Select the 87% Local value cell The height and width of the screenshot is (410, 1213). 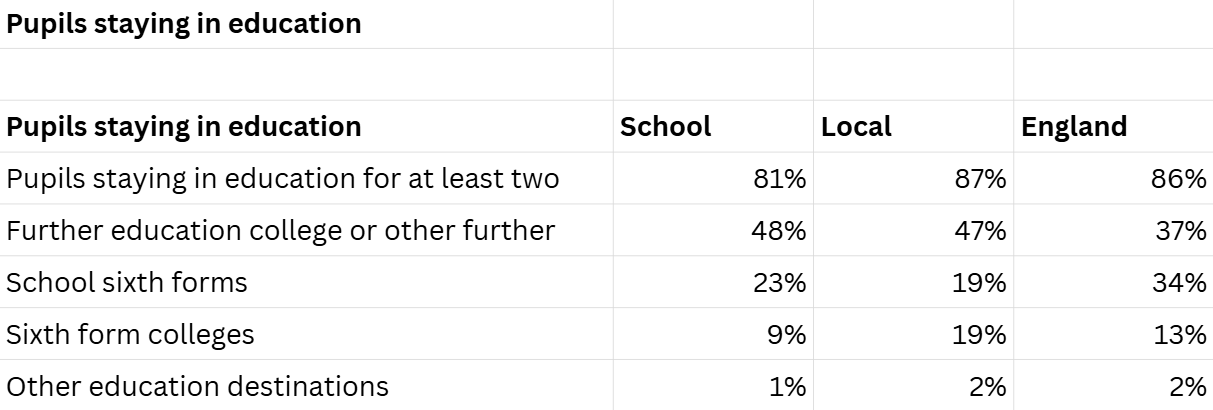click(979, 179)
